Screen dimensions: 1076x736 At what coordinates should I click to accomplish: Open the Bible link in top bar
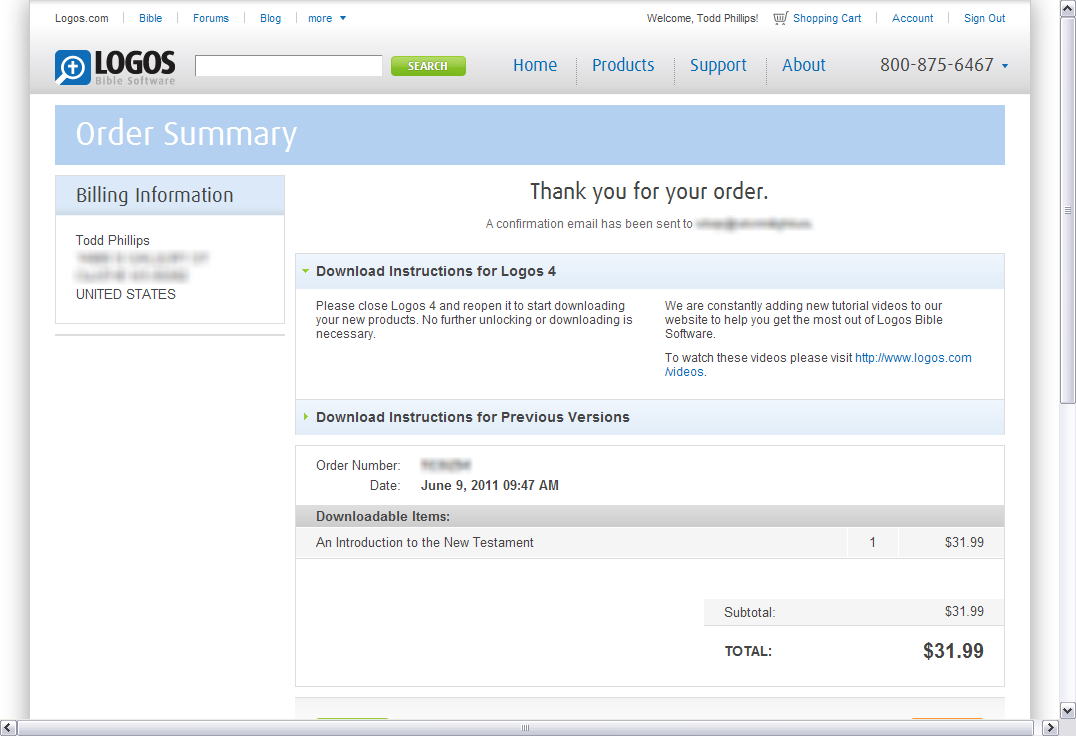point(150,19)
